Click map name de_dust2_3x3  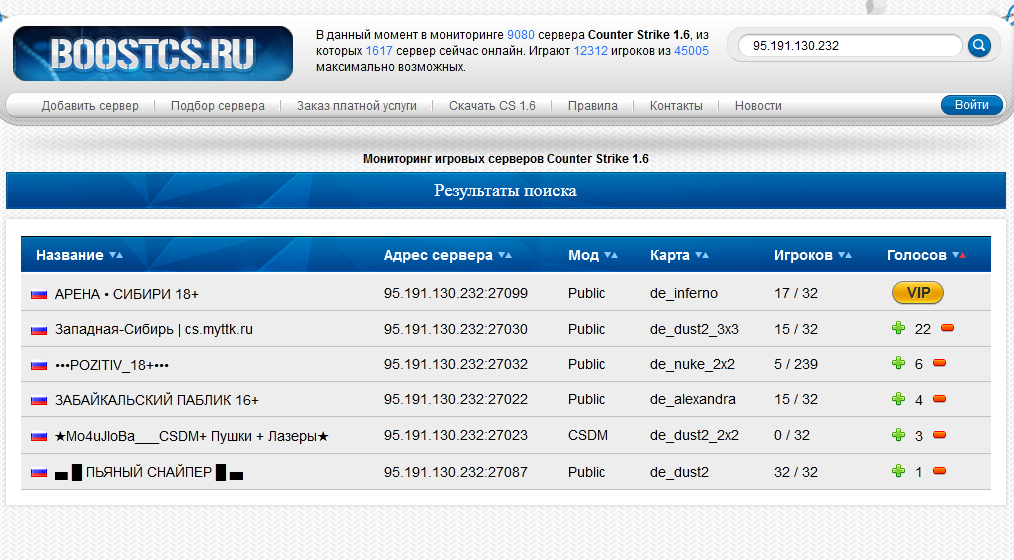(694, 329)
